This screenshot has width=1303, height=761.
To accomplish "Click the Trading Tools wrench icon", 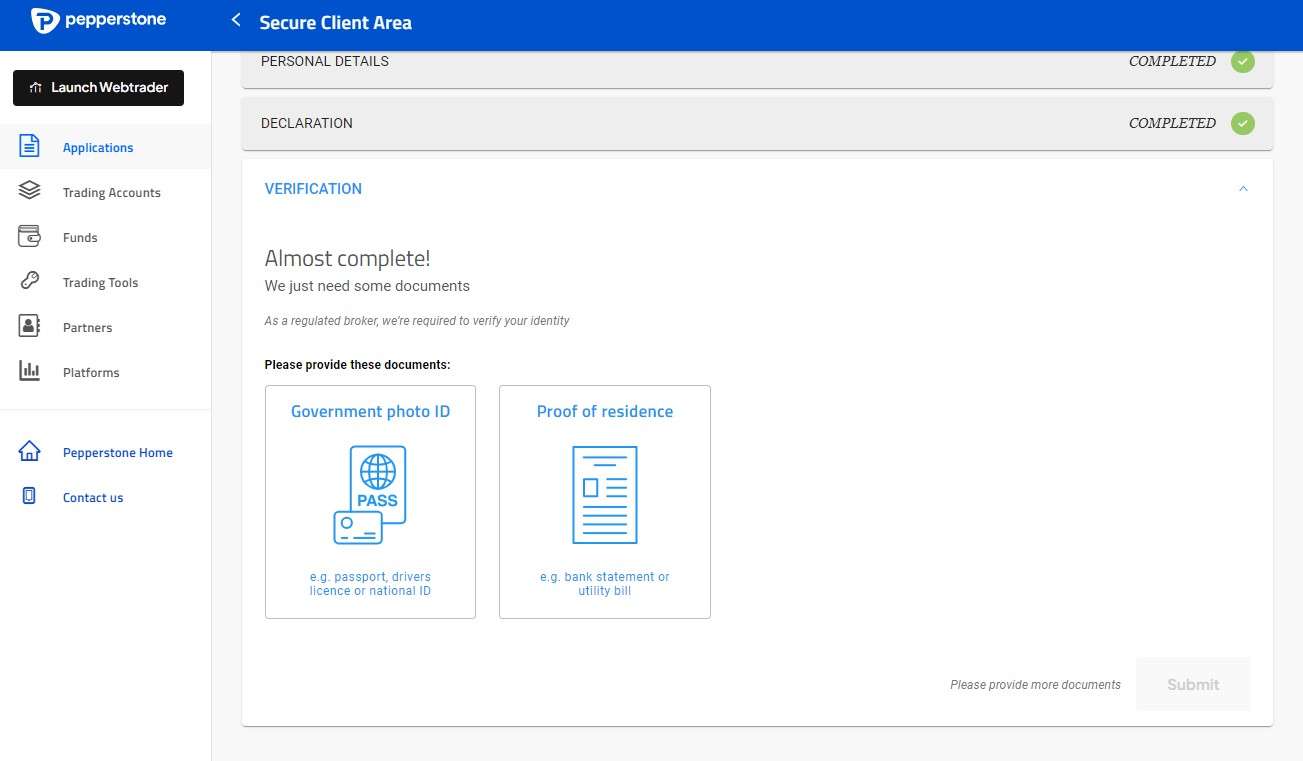I will click(x=29, y=281).
